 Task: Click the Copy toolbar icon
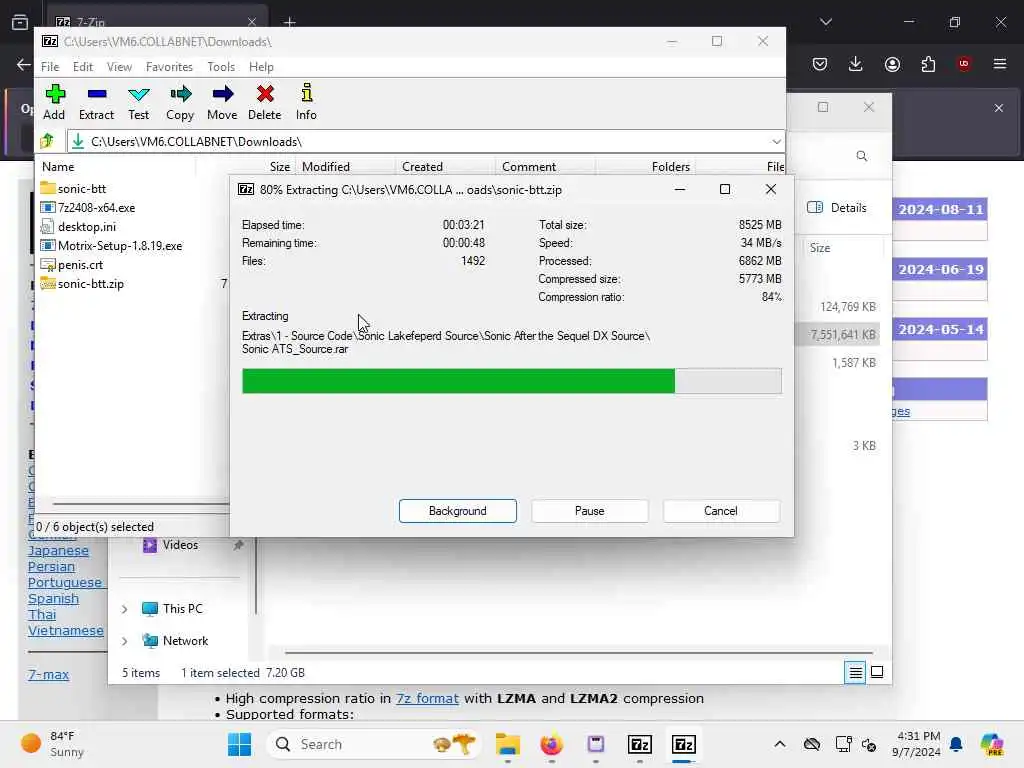[x=180, y=102]
